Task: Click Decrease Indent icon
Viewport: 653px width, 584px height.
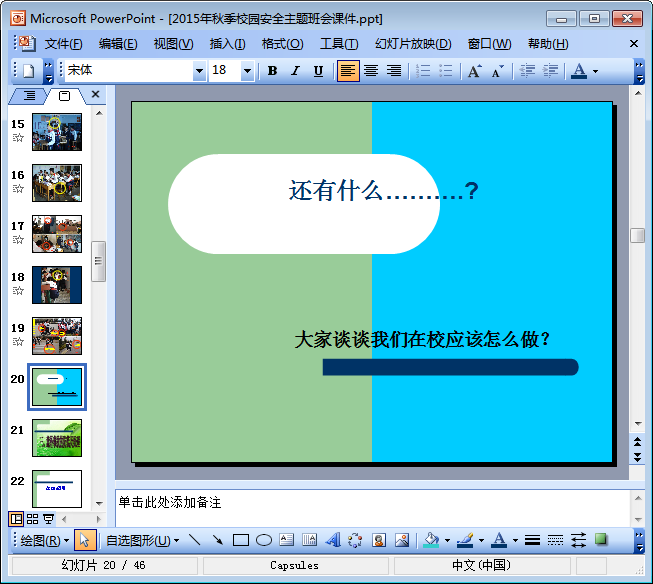Action: (527, 71)
